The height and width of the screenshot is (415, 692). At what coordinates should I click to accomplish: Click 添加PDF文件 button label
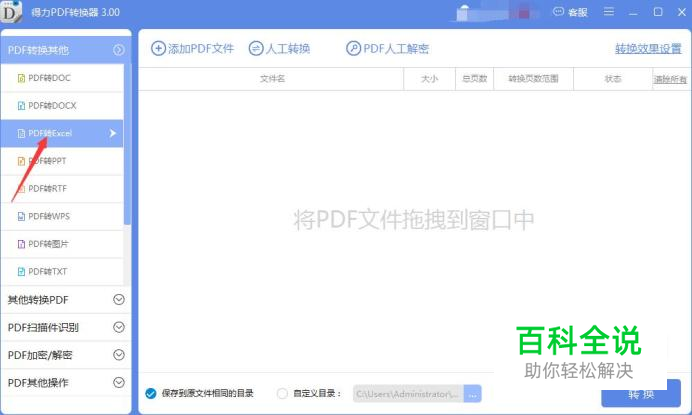pos(201,49)
